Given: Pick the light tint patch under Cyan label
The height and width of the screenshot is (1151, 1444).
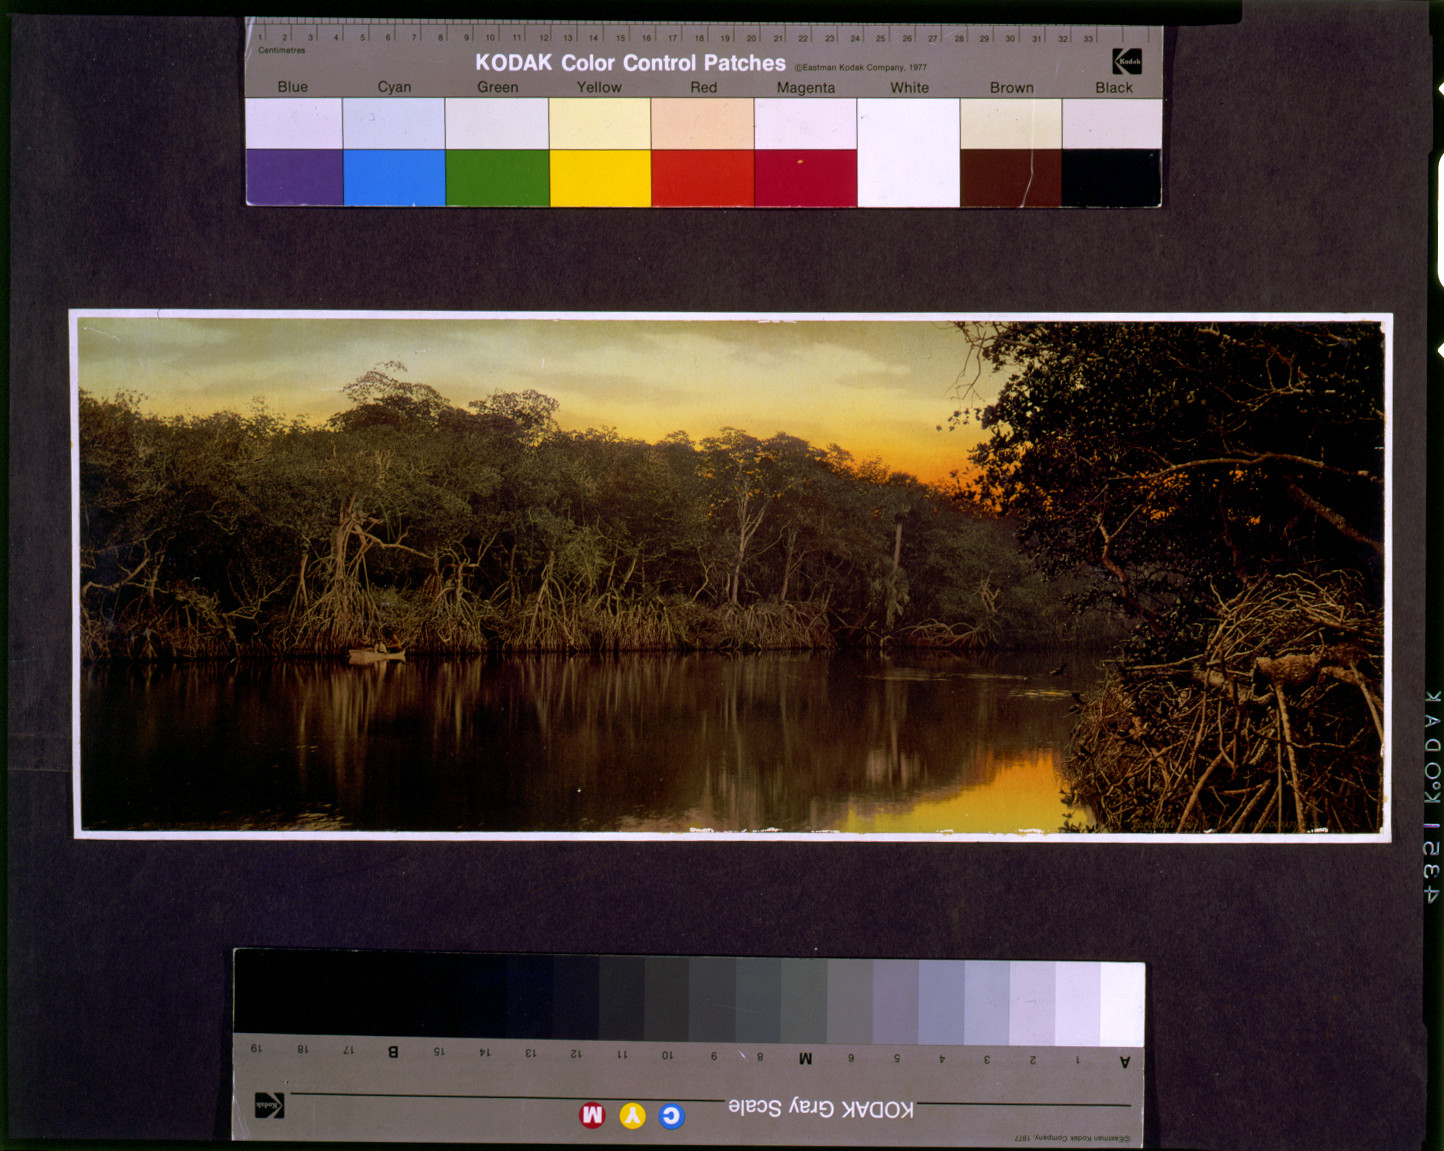Looking at the screenshot, I should coord(394,123).
